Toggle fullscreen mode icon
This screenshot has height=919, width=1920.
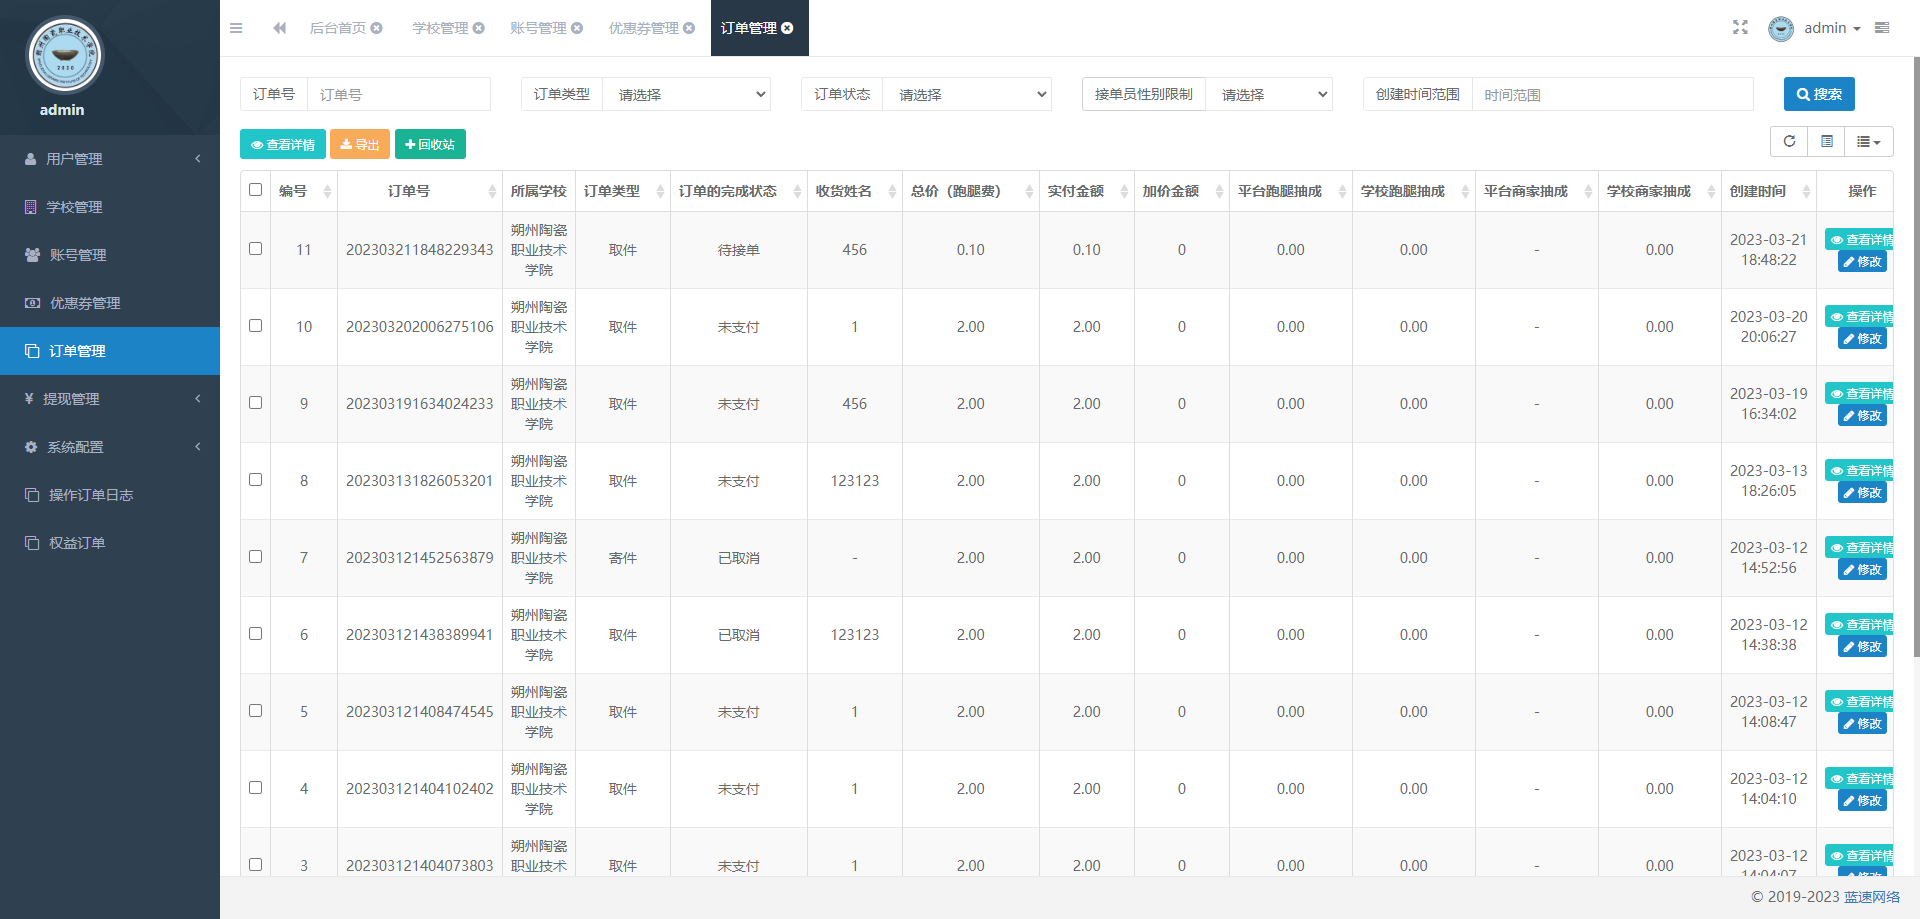[1740, 28]
